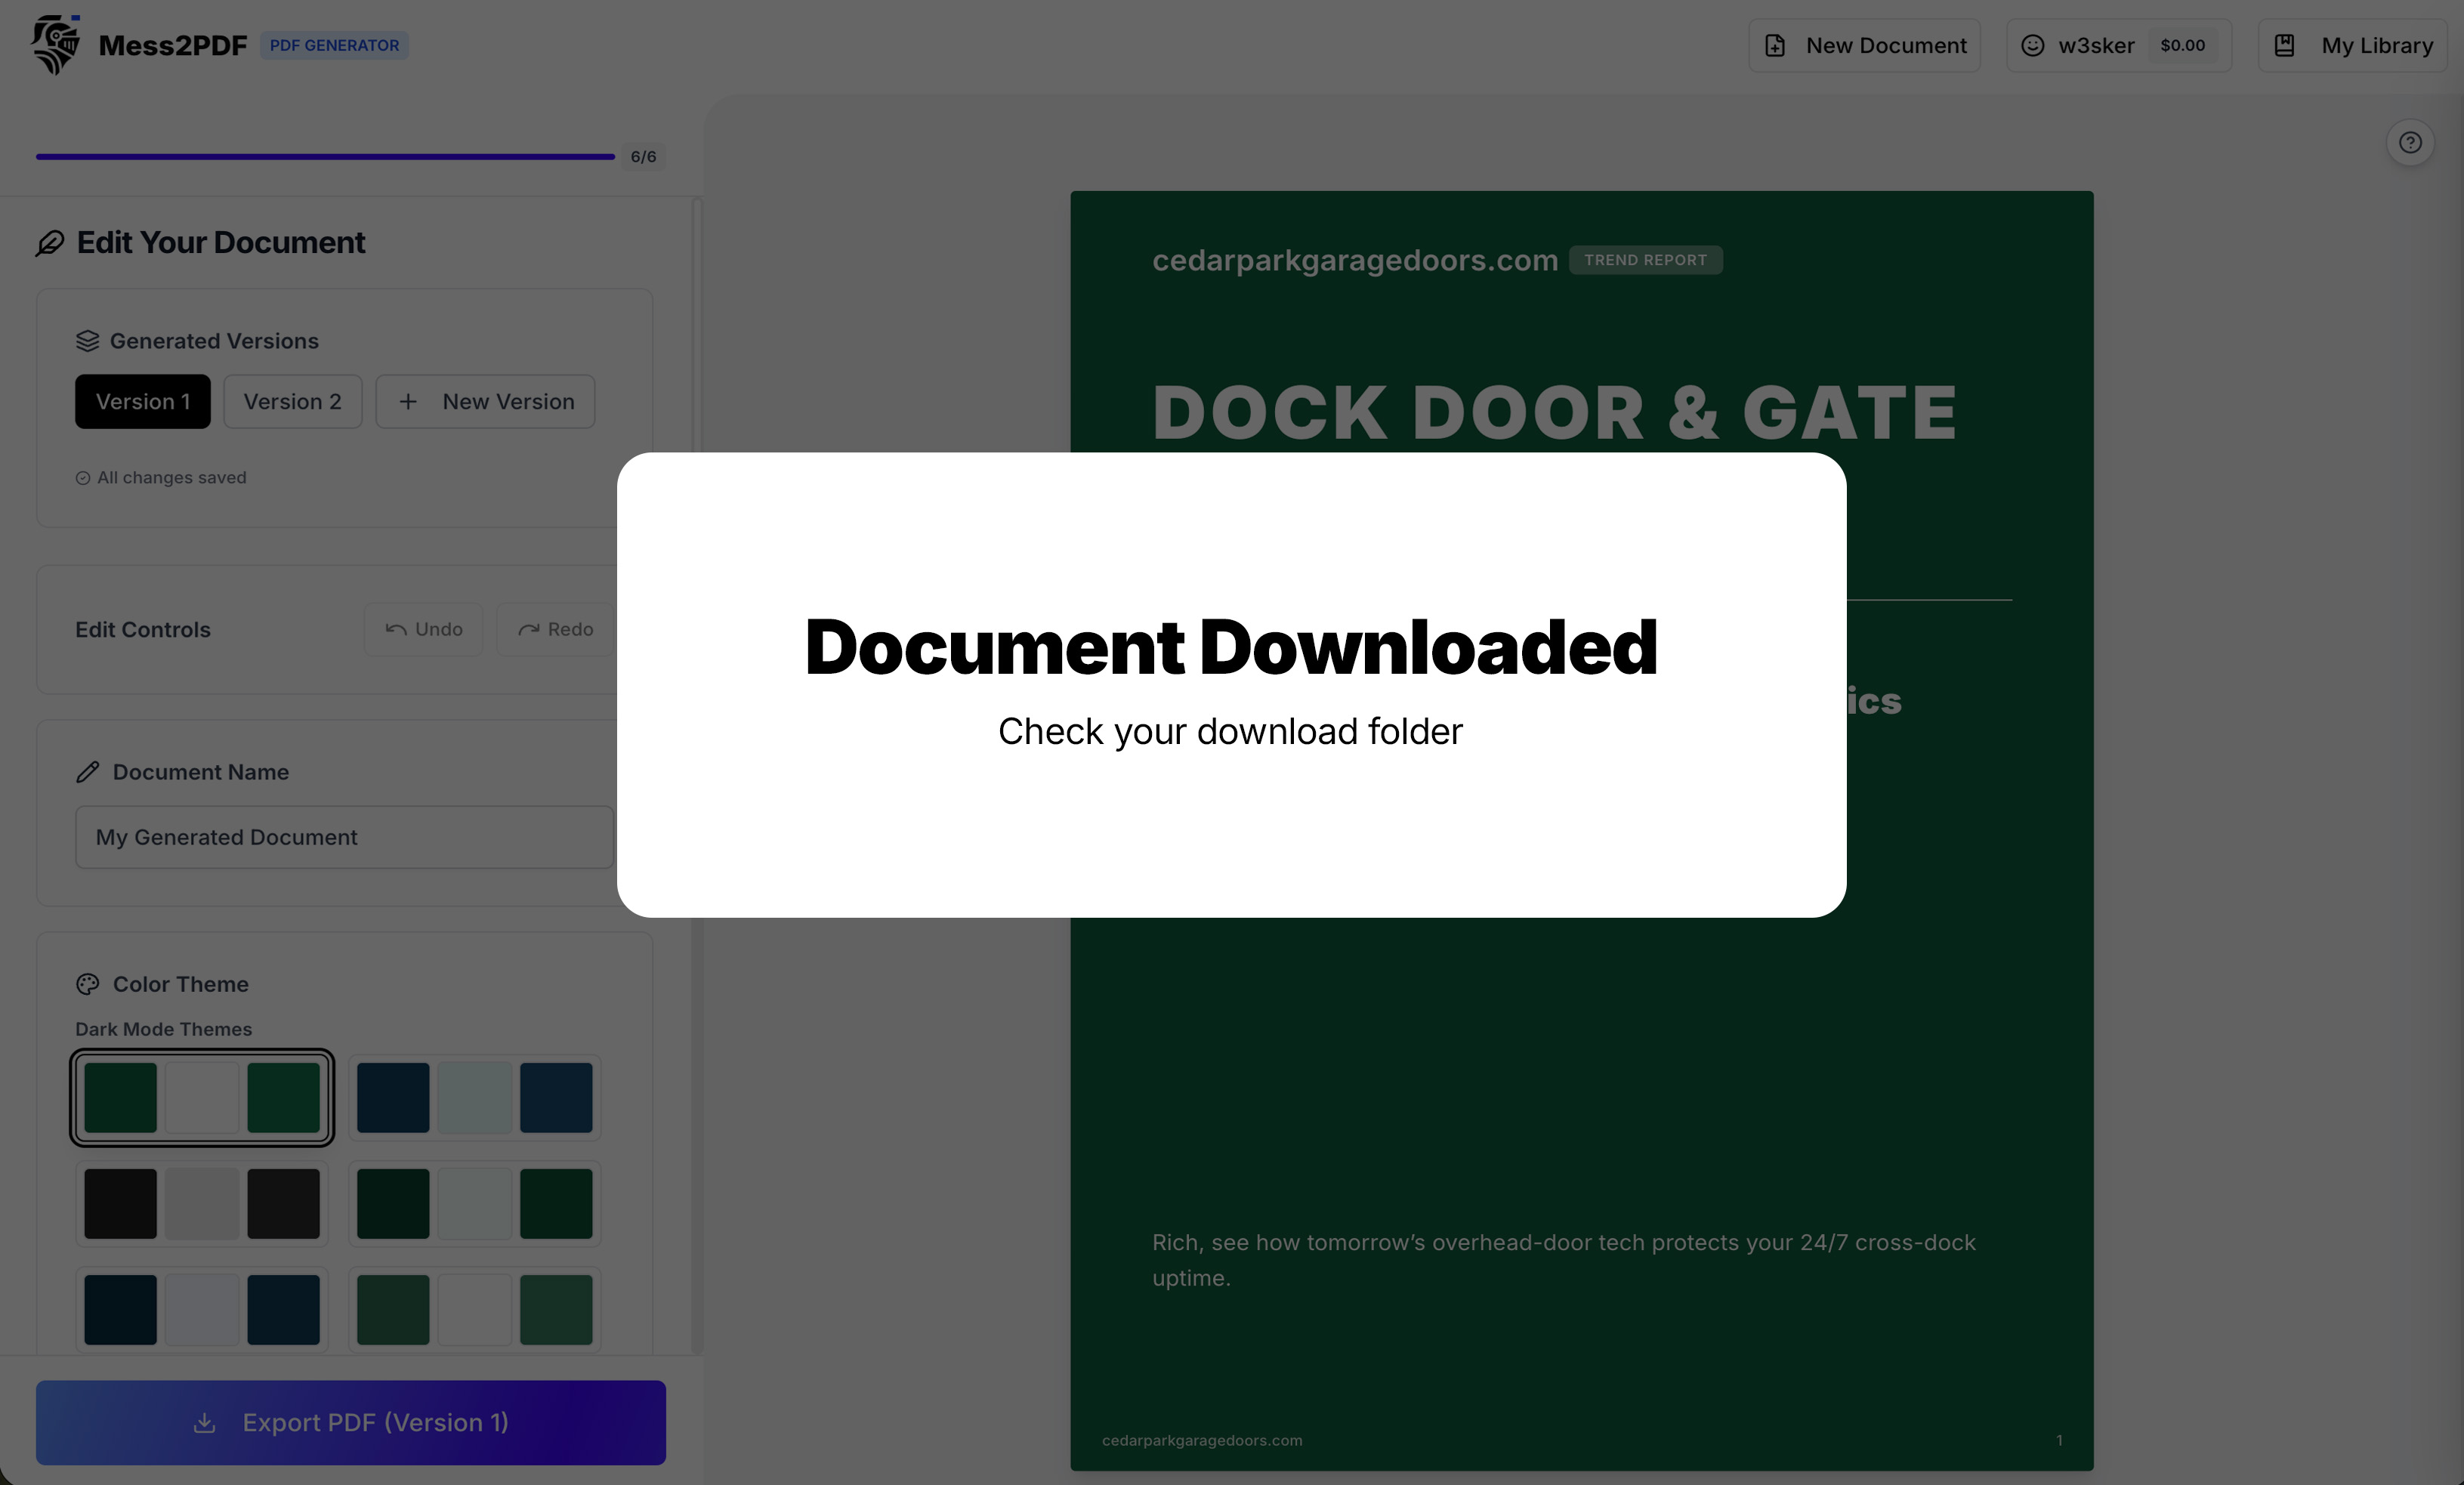Select the black dark mode theme
2464x1485 pixels.
(202, 1204)
